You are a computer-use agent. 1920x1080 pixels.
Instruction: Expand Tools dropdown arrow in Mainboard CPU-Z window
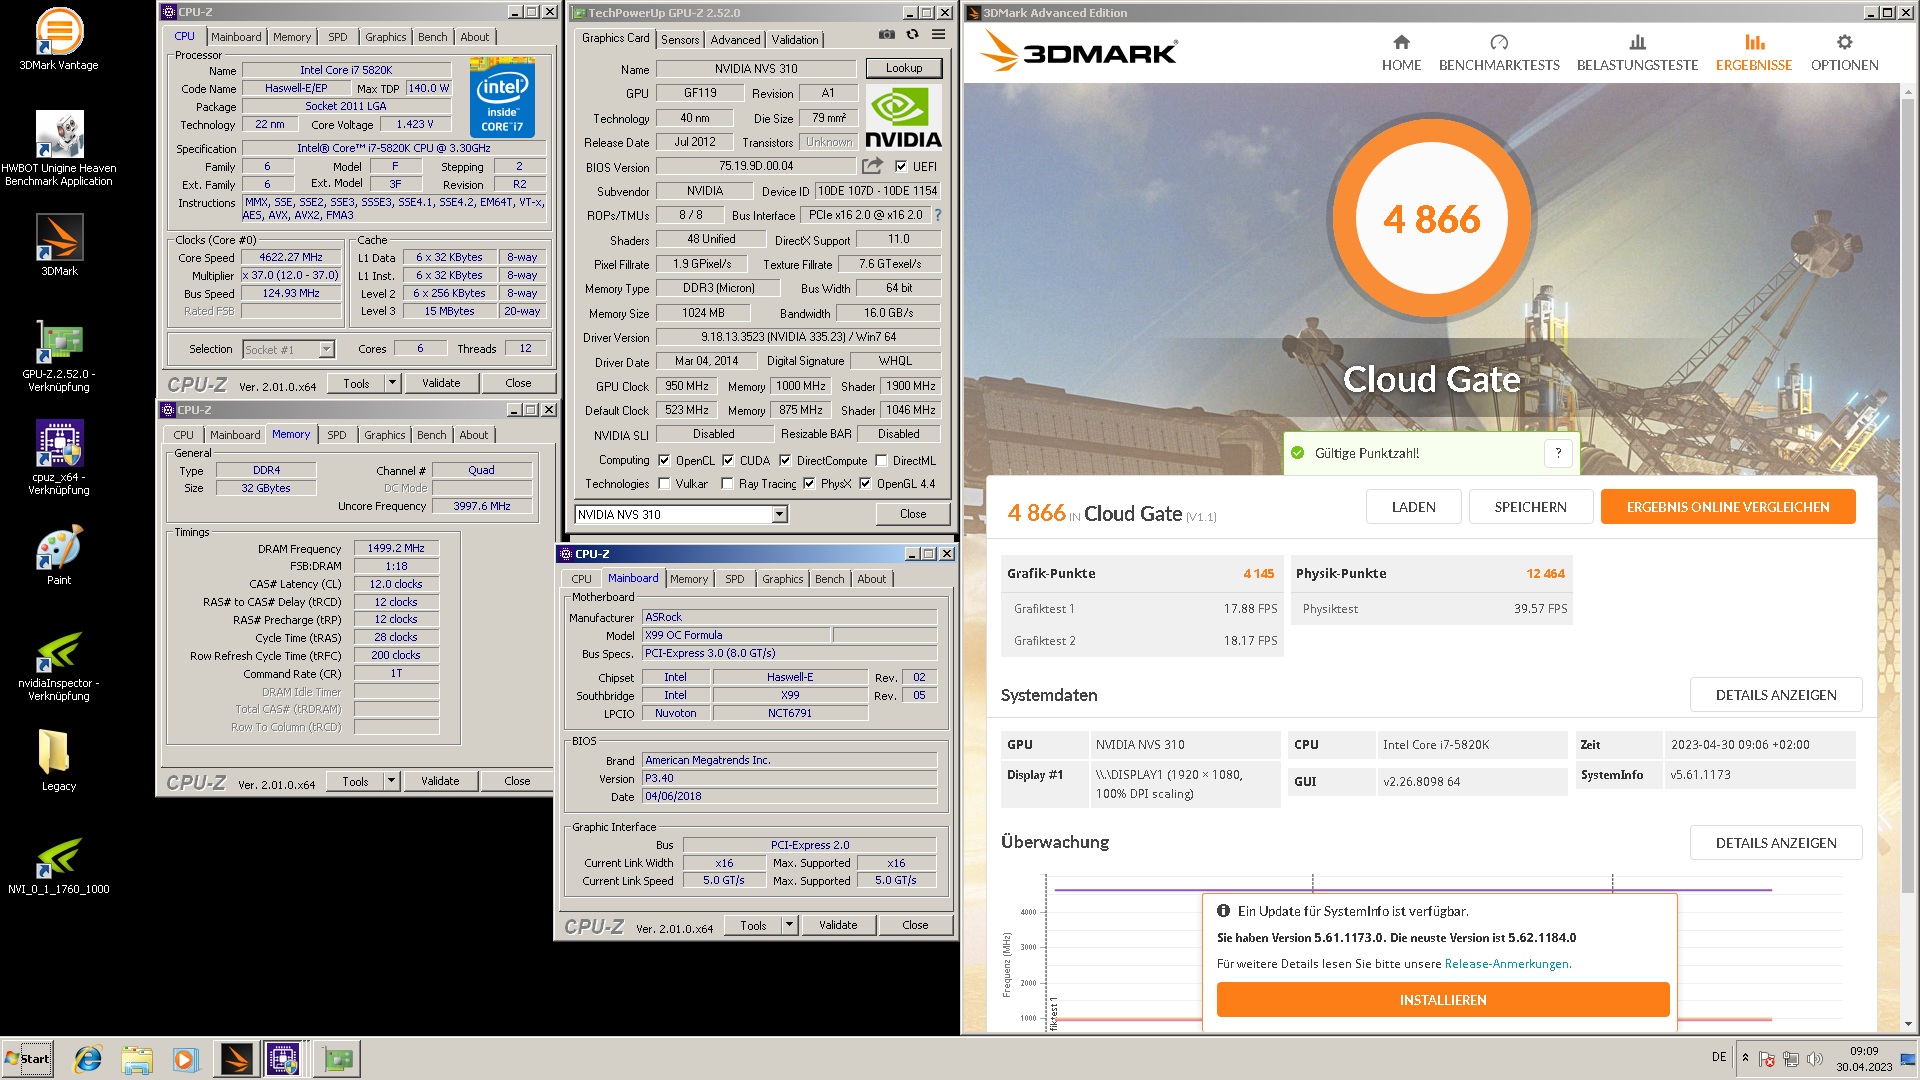pos(789,925)
